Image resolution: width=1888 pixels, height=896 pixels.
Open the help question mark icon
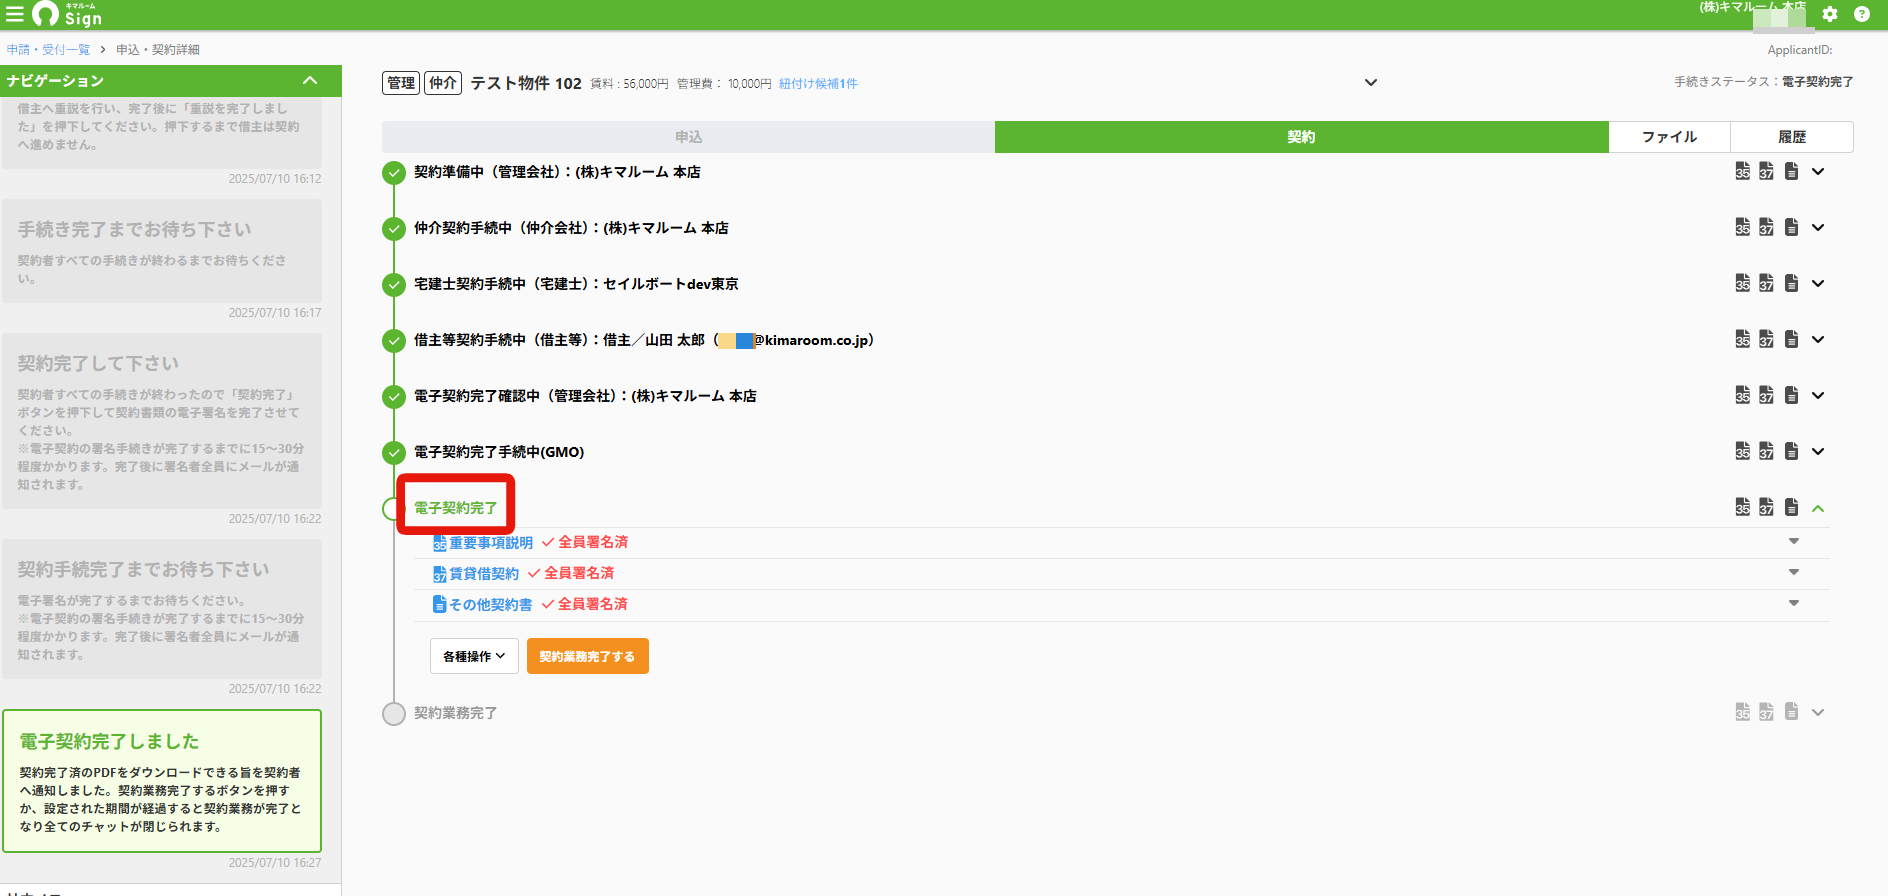(1862, 14)
